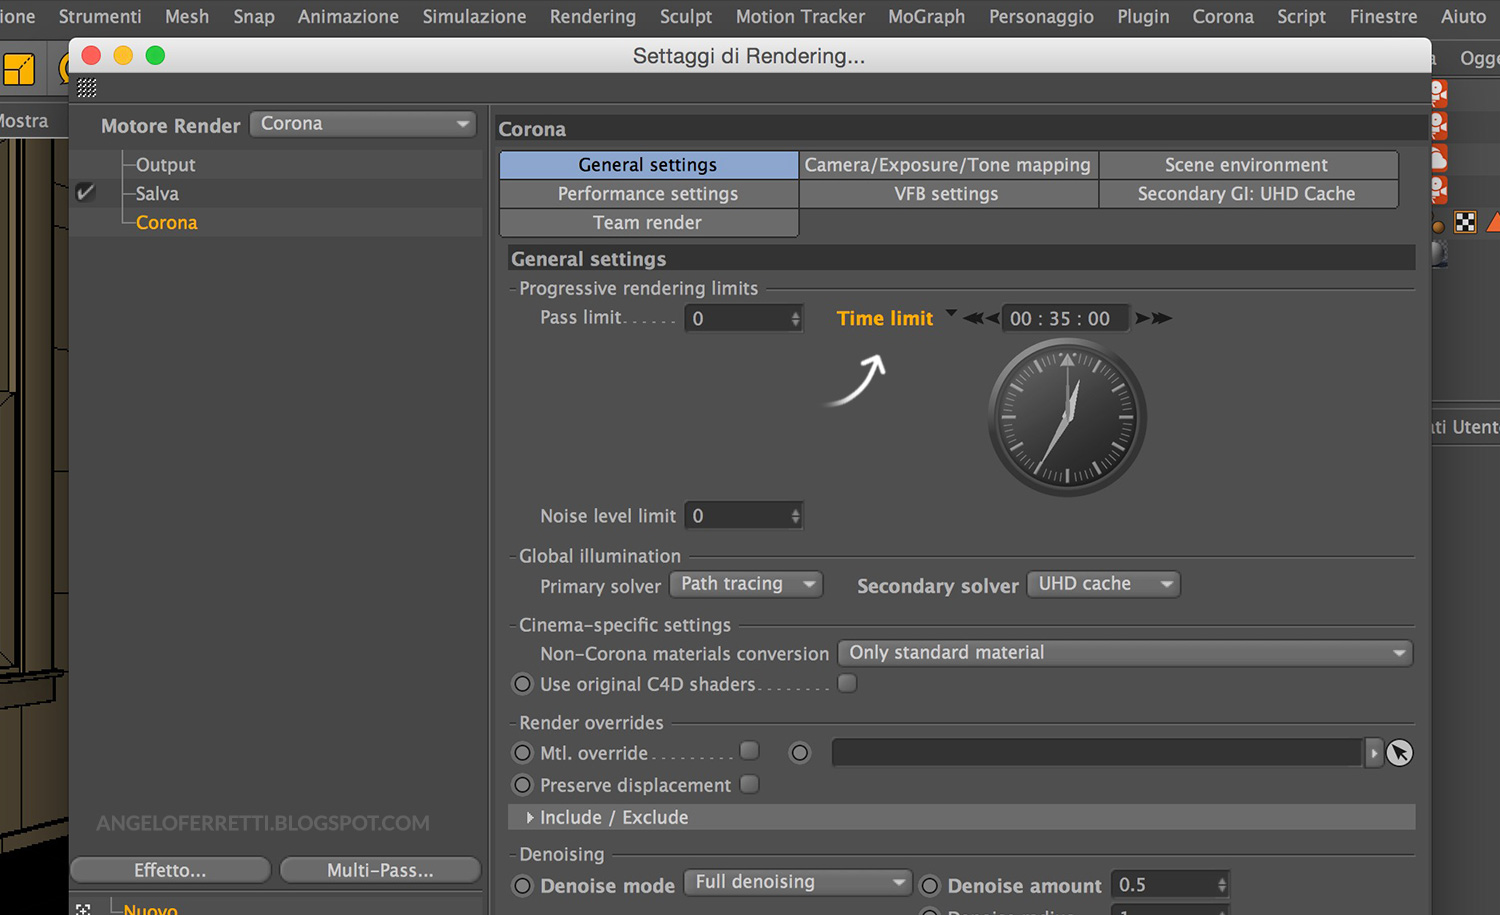
Task: Switch to Secondary GI: UHD Cache tab
Action: [1247, 194]
